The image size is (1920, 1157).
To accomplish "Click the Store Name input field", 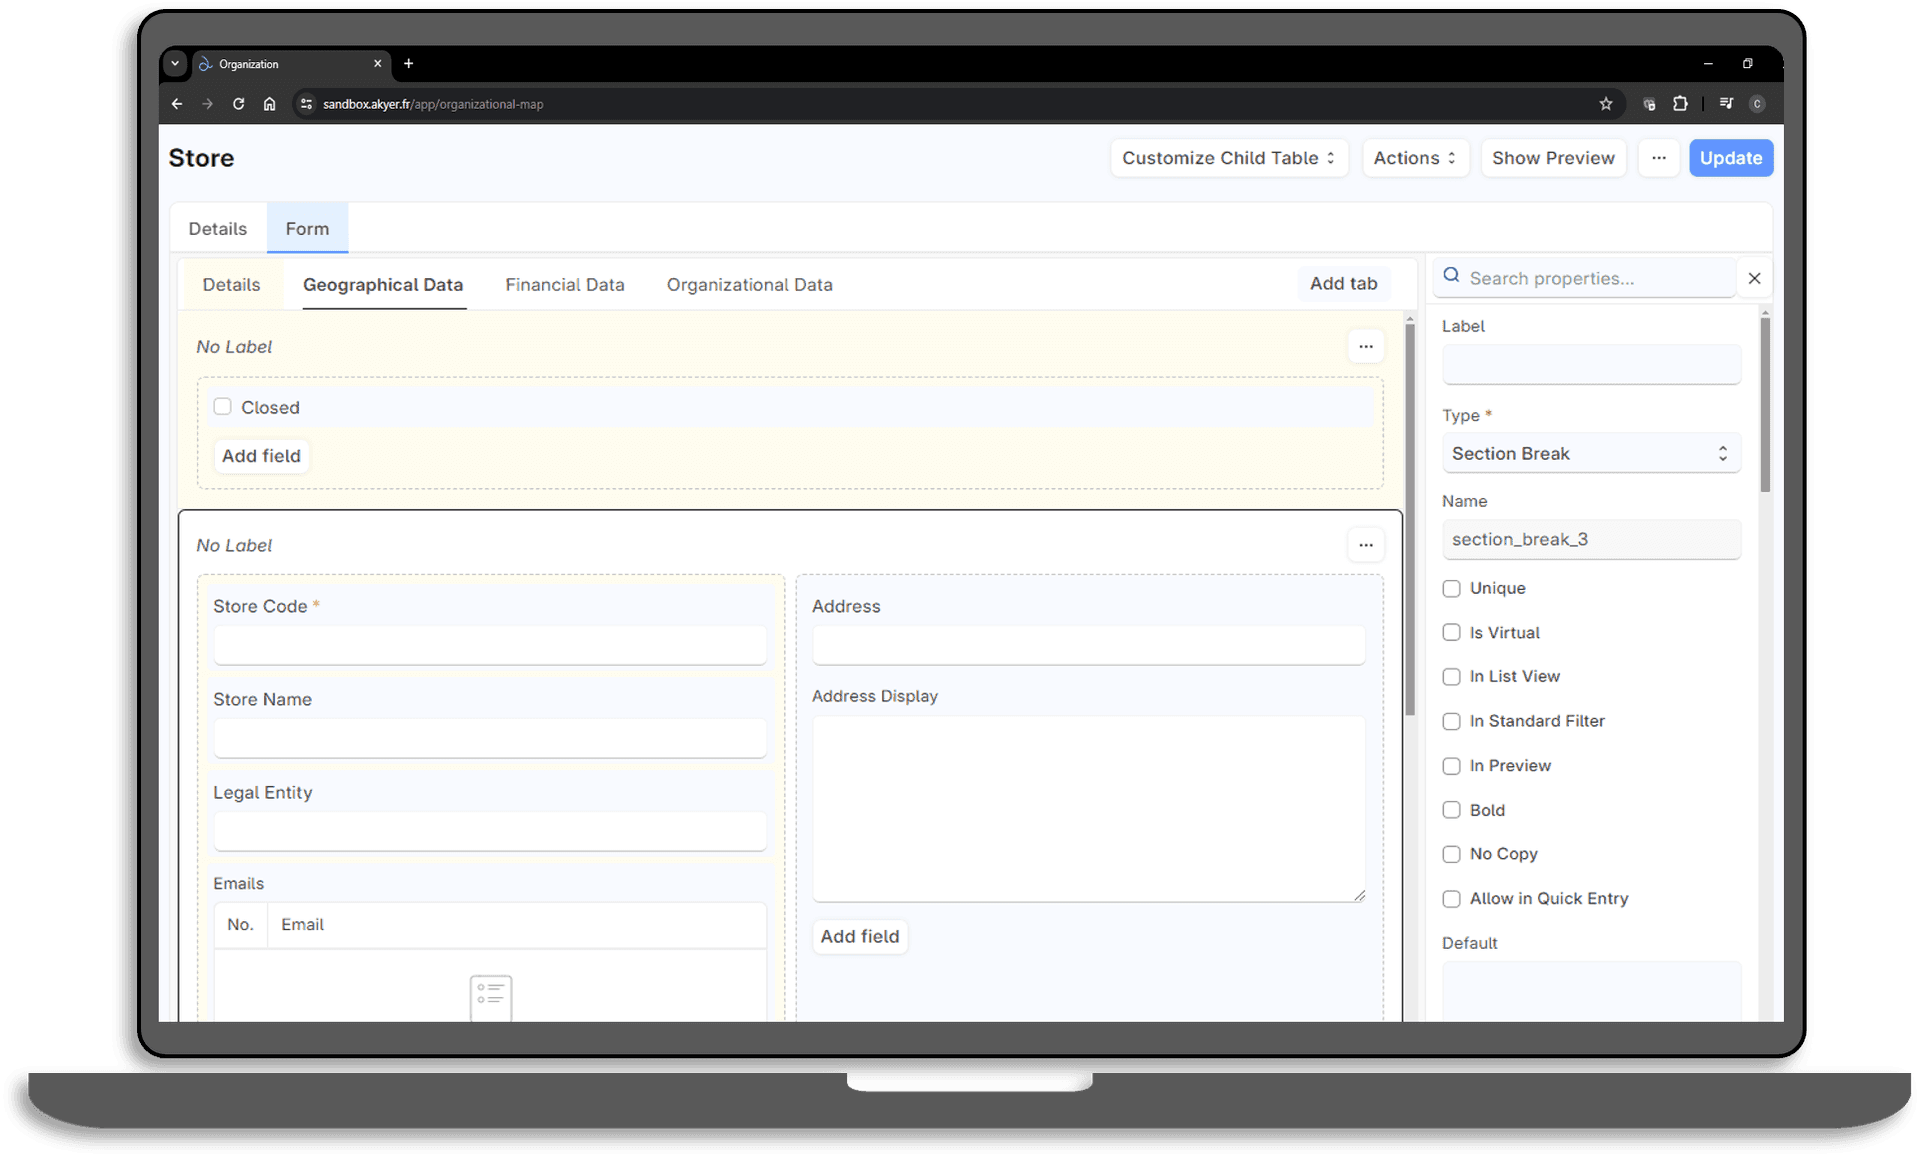I will (x=490, y=739).
